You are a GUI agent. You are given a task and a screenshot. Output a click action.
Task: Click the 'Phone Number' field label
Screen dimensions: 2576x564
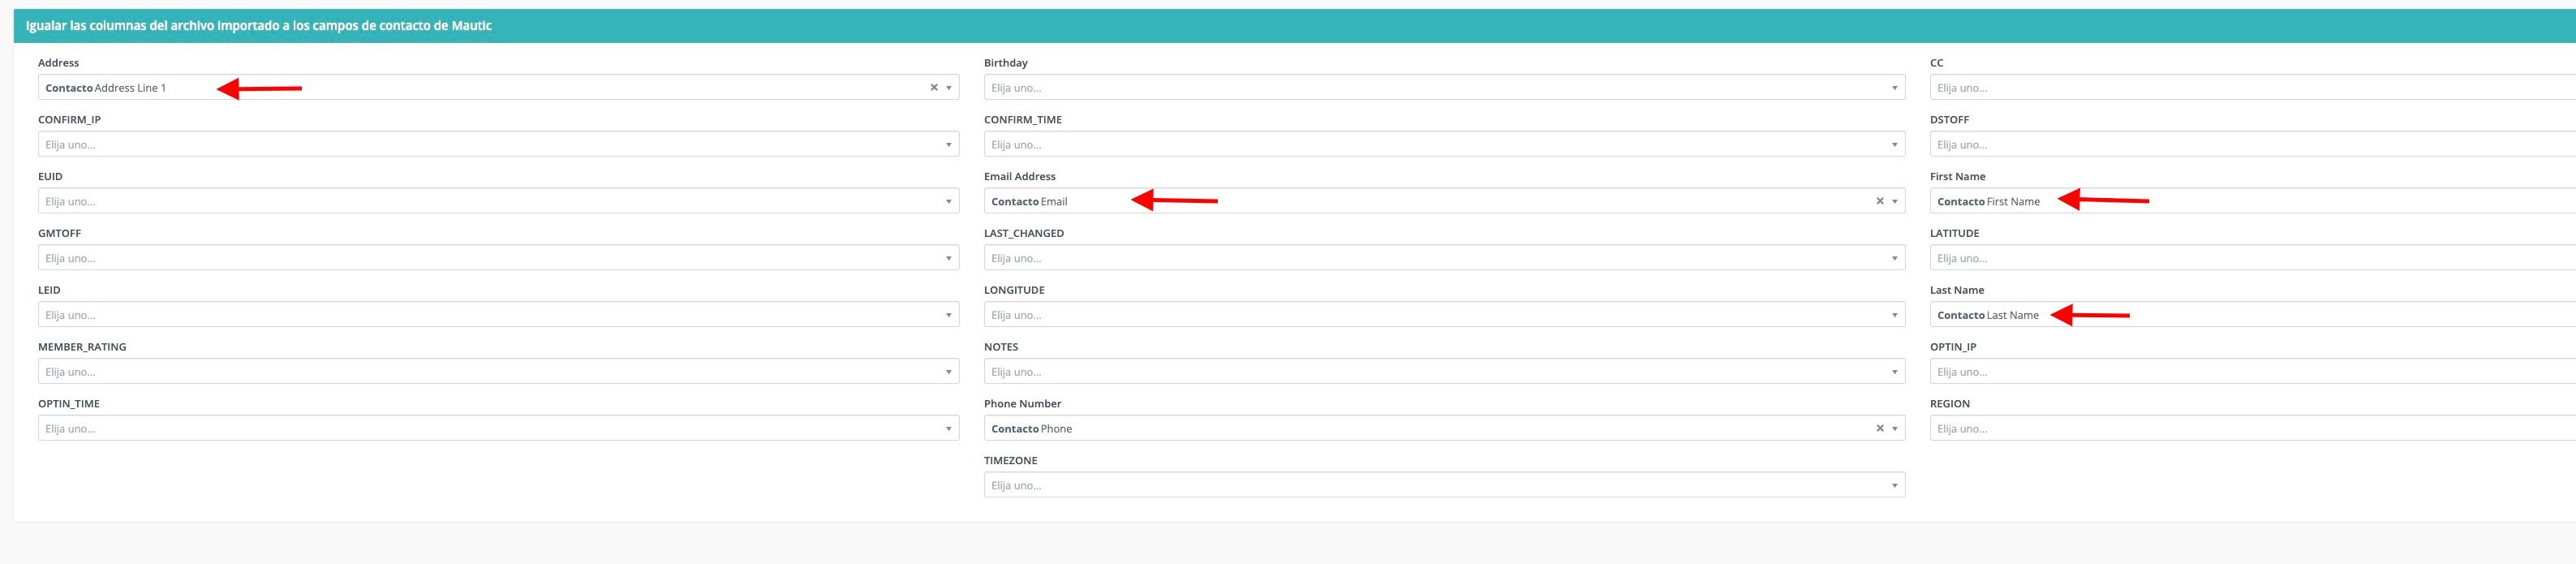coord(1022,403)
